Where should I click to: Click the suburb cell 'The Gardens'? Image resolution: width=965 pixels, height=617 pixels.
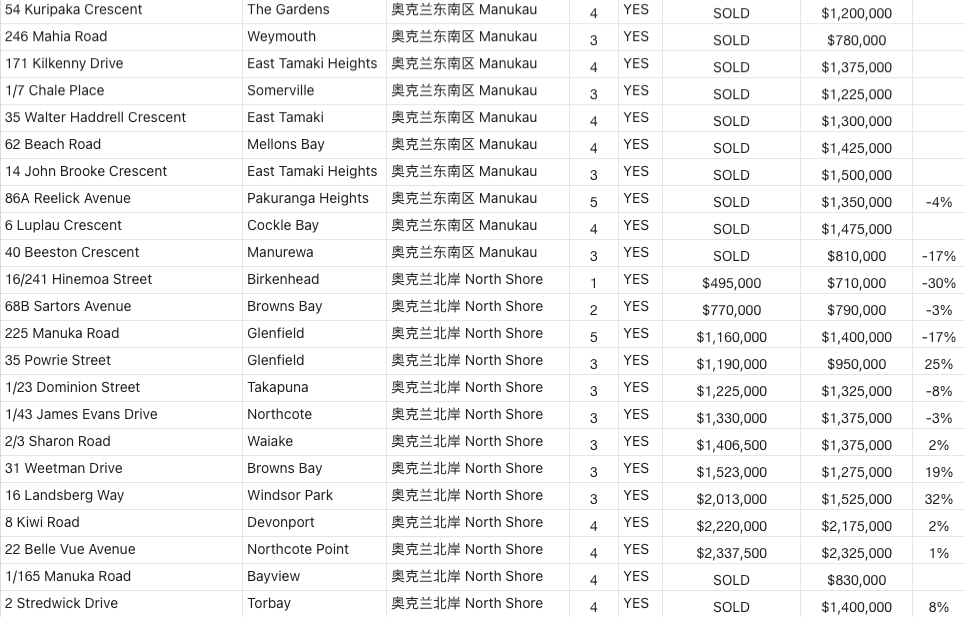pyautogui.click(x=314, y=10)
